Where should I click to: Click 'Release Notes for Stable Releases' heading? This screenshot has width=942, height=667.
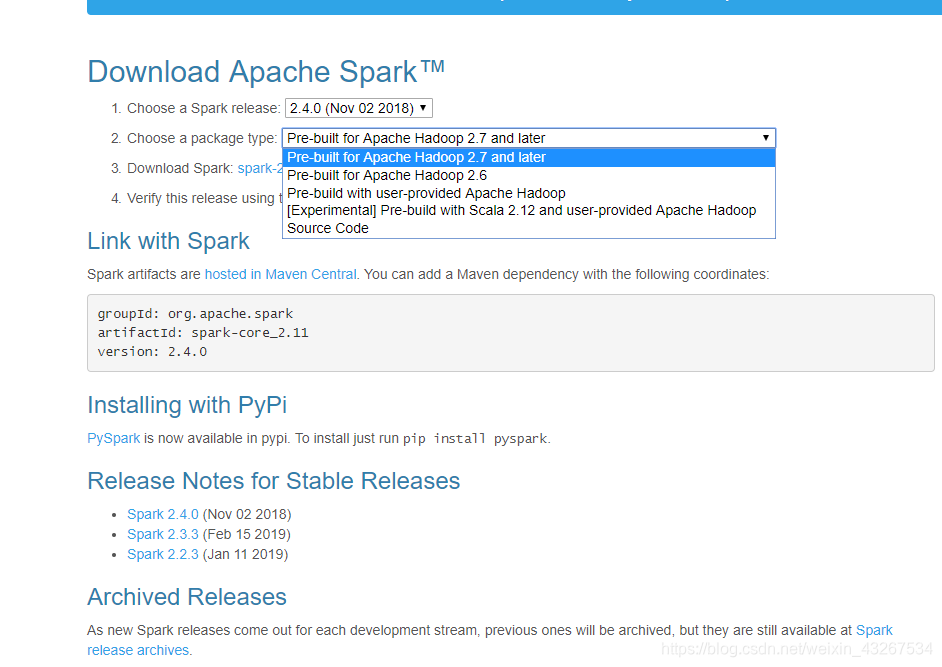273,481
